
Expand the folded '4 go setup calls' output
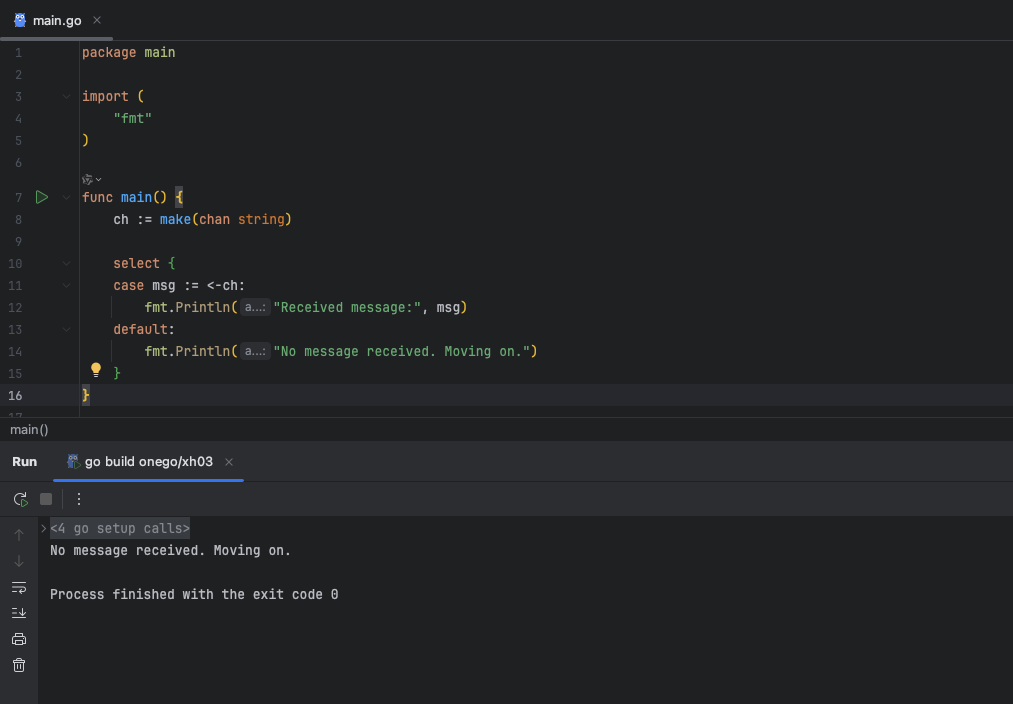(43, 528)
